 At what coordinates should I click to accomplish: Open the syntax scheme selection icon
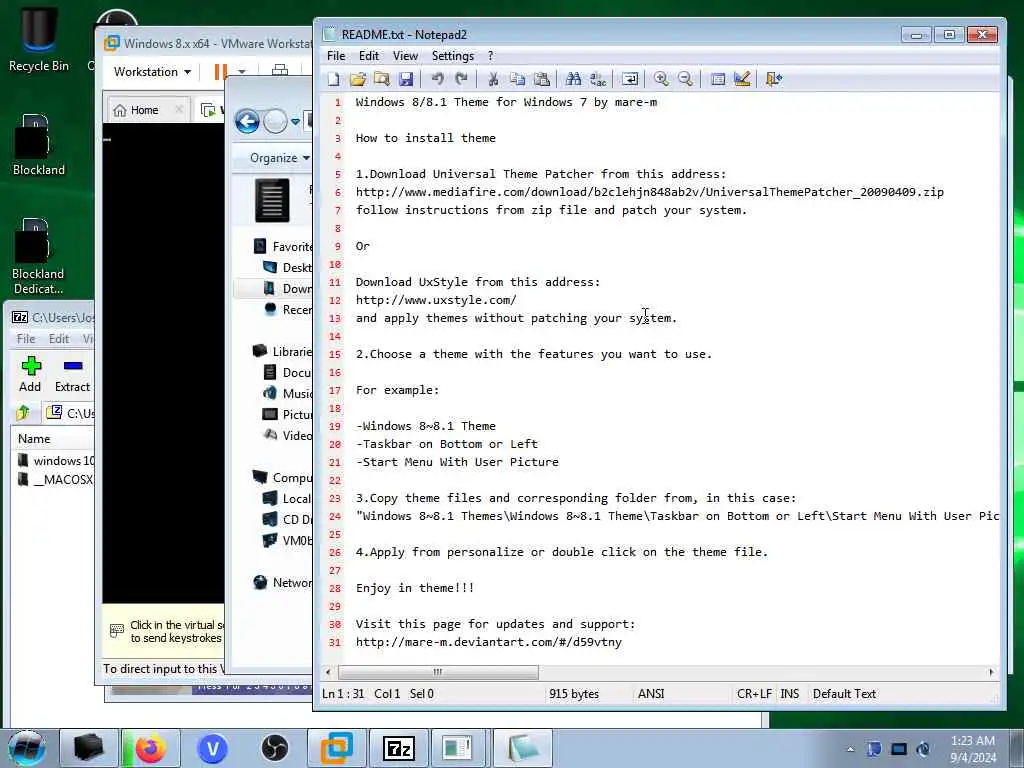(x=718, y=79)
